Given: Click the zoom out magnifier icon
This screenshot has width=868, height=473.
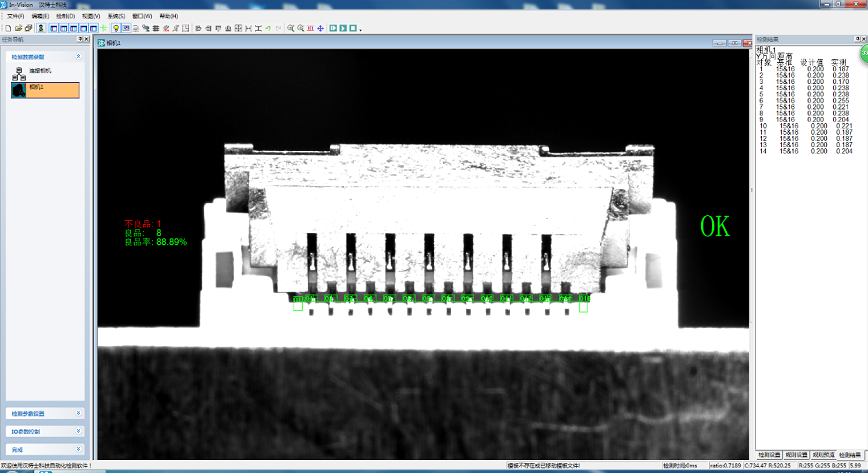Looking at the screenshot, I should 301,28.
